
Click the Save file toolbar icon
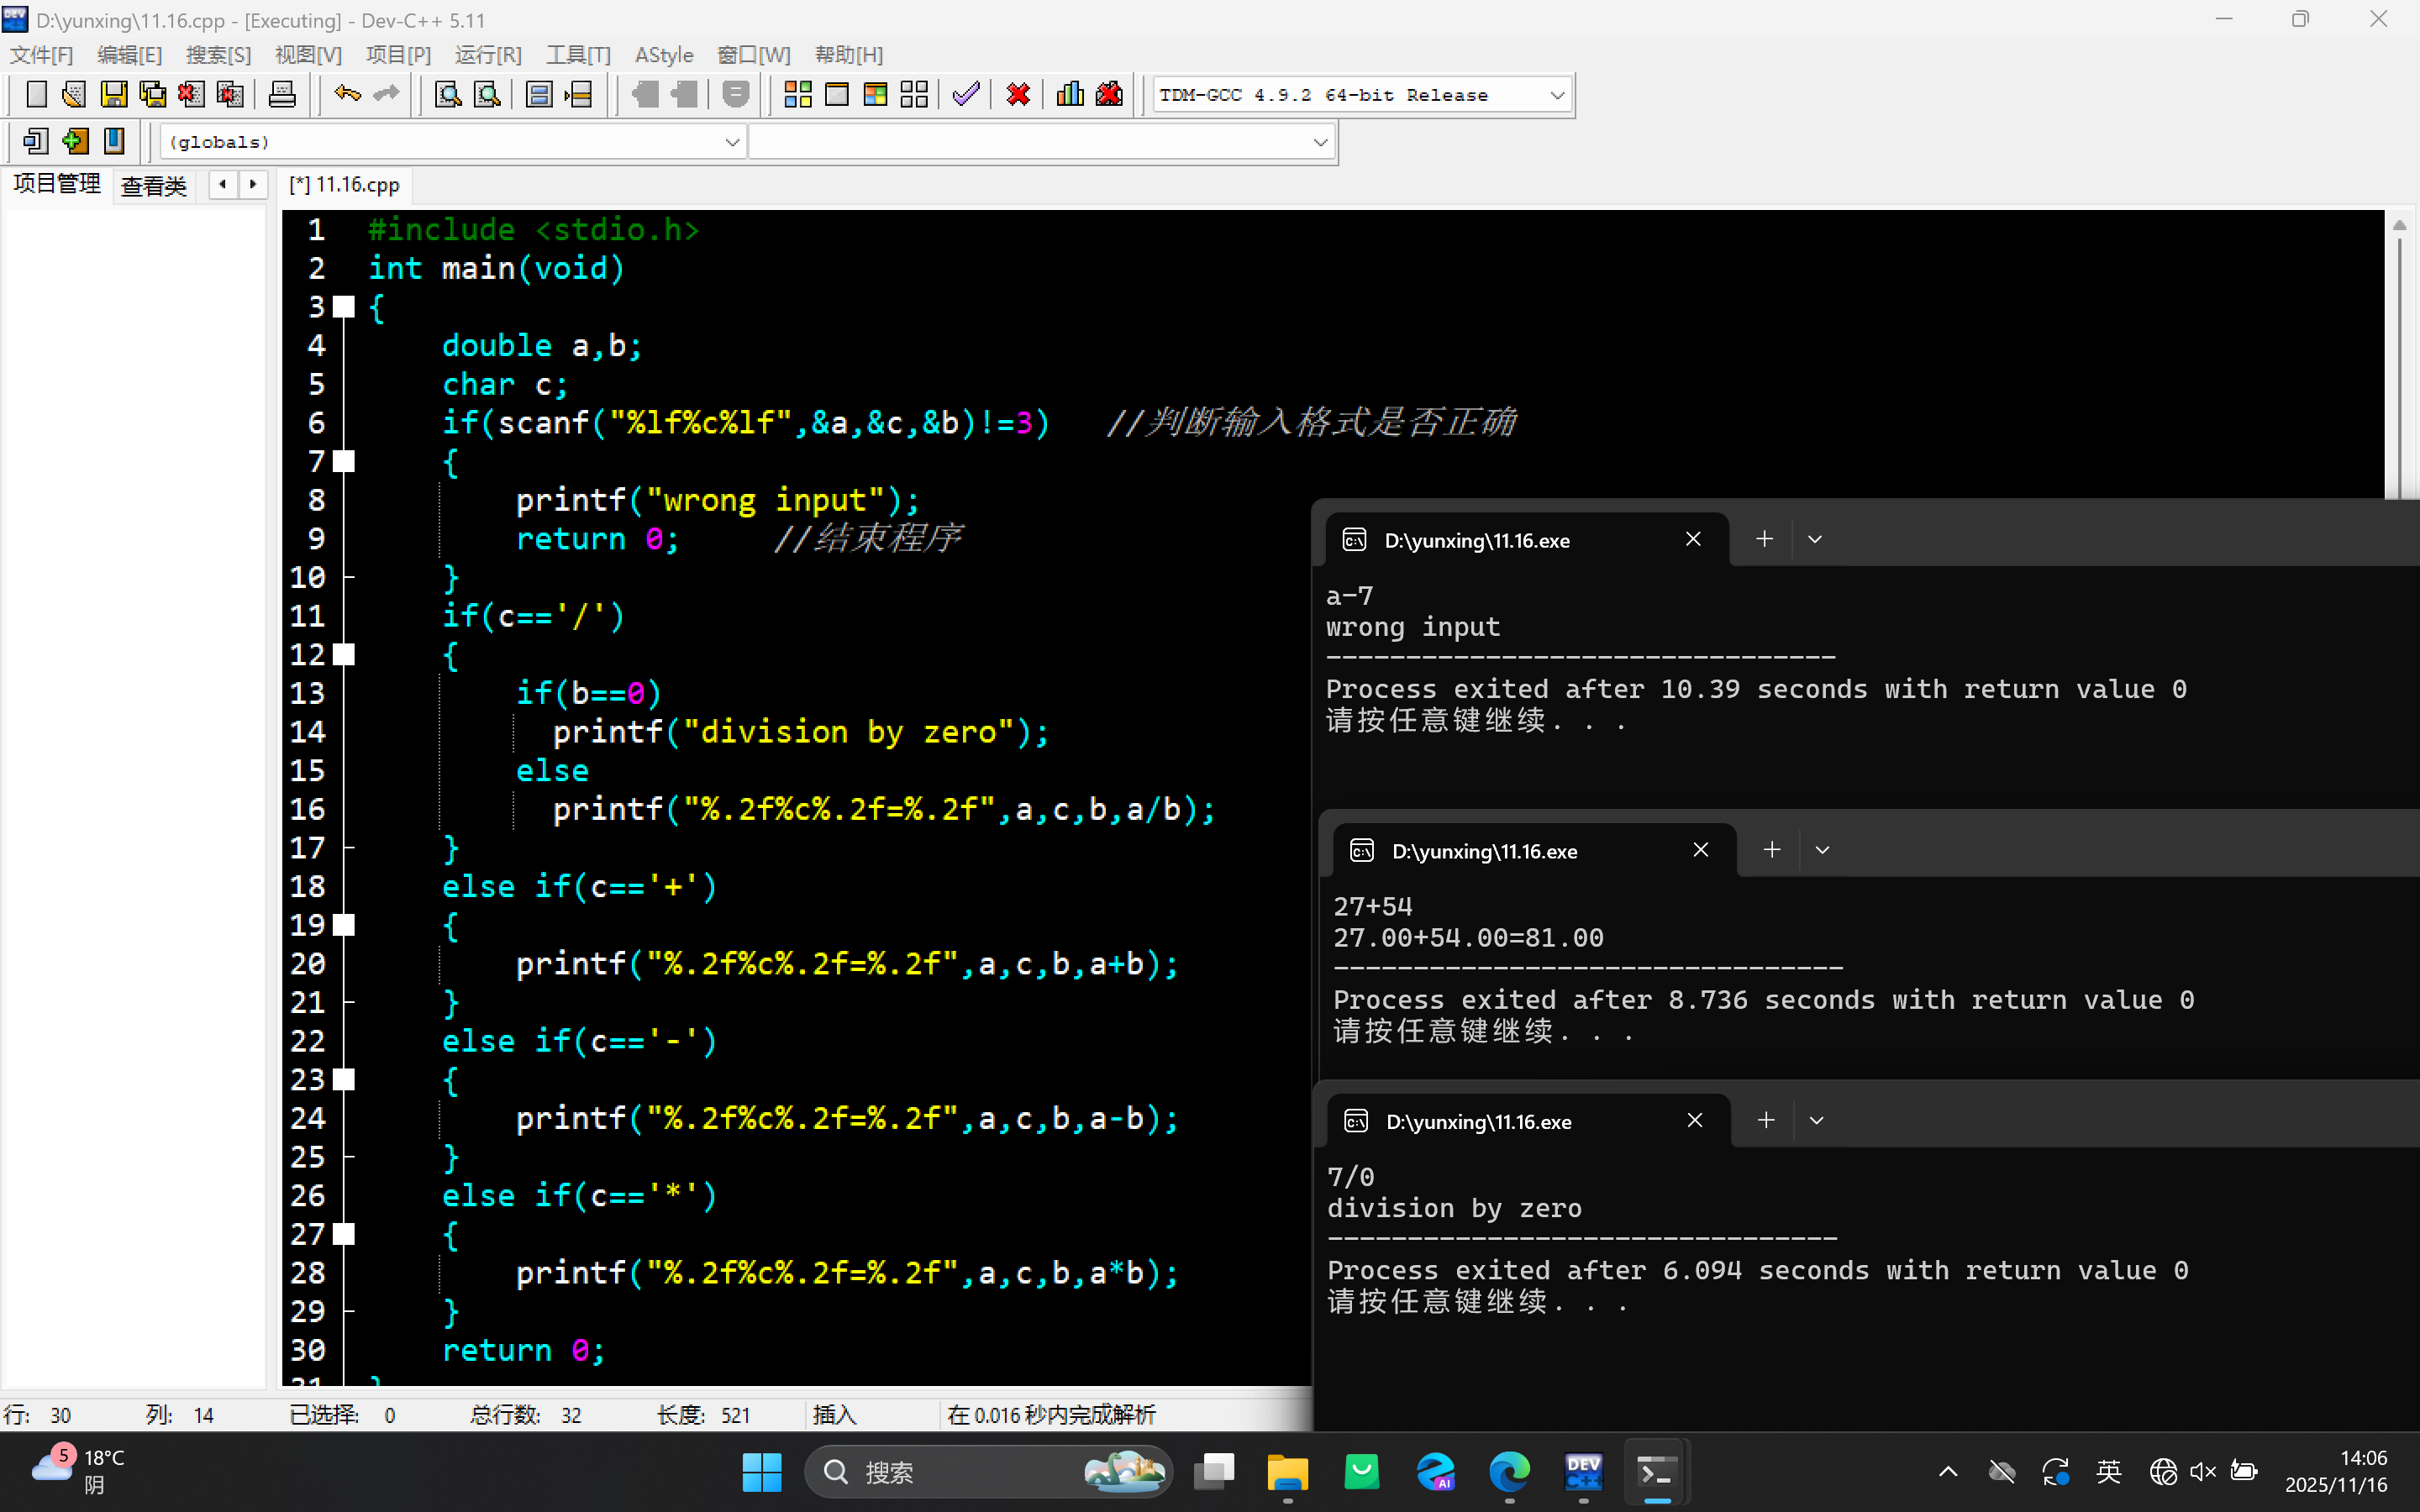pyautogui.click(x=114, y=95)
